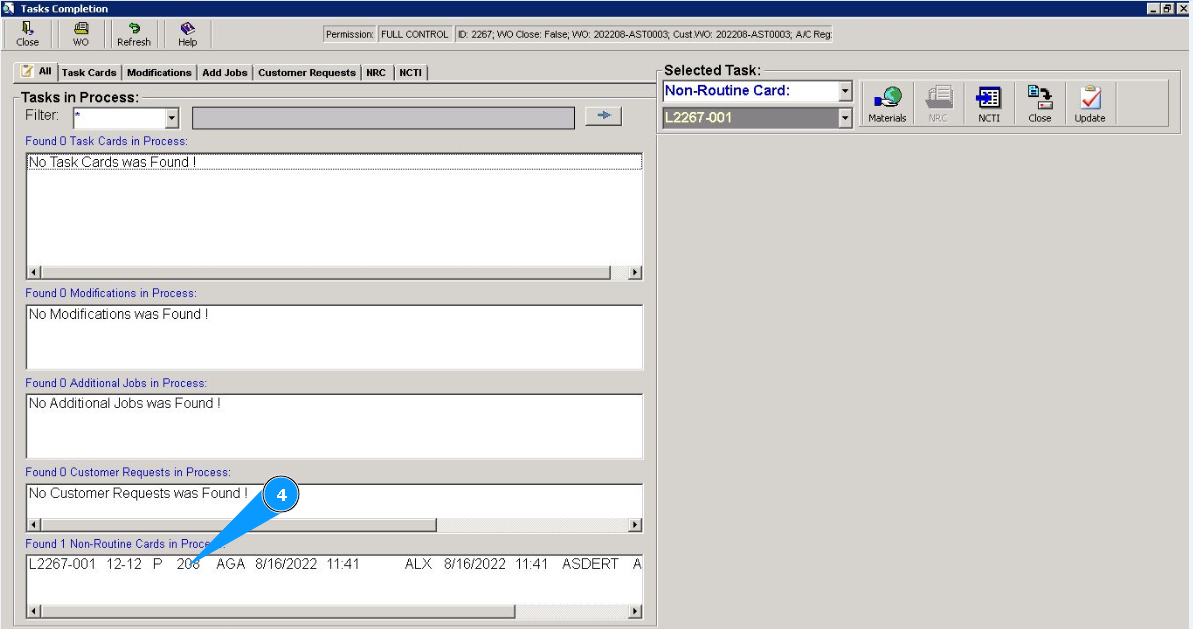The image size is (1193, 631).
Task: Click the Close toolbar icon at top left
Action: [x=27, y=34]
